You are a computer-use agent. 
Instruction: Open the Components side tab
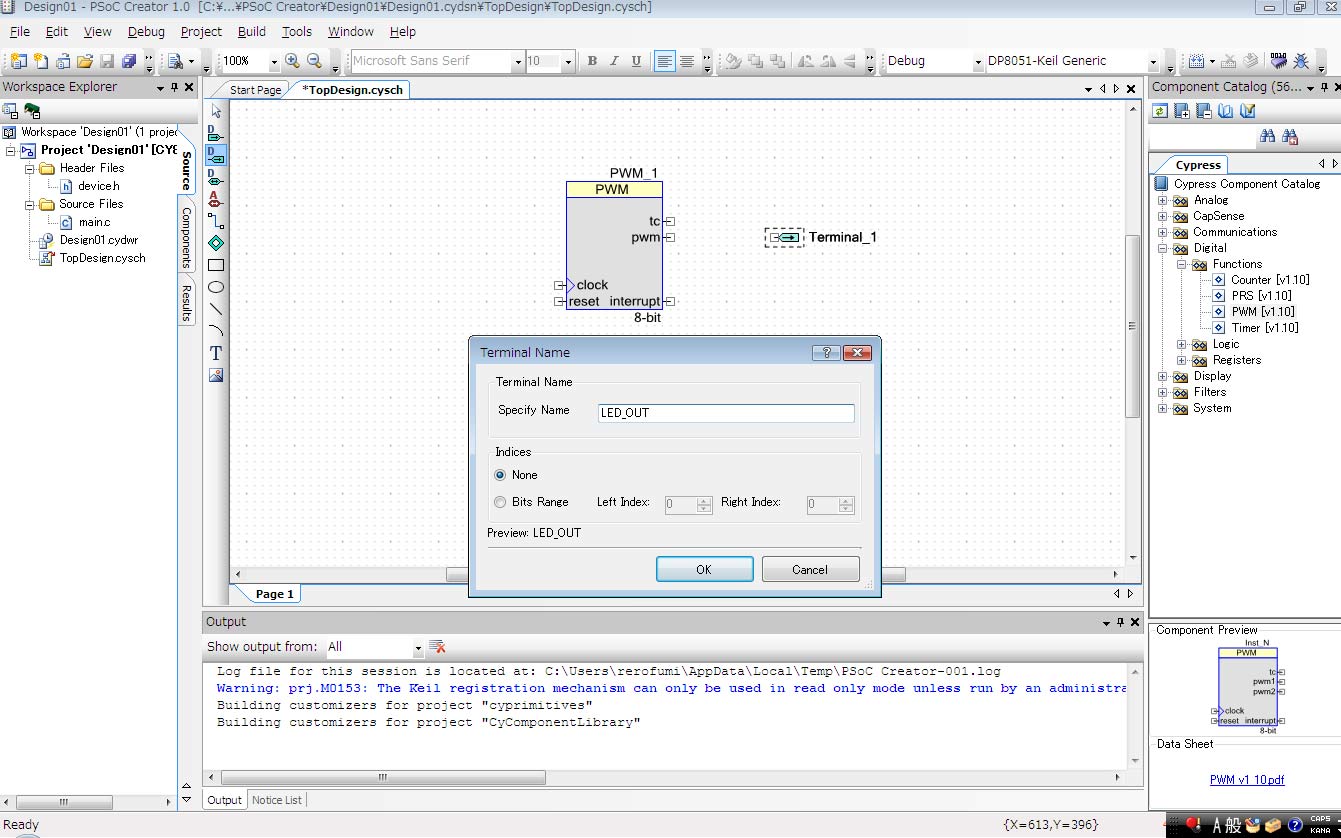tap(186, 238)
